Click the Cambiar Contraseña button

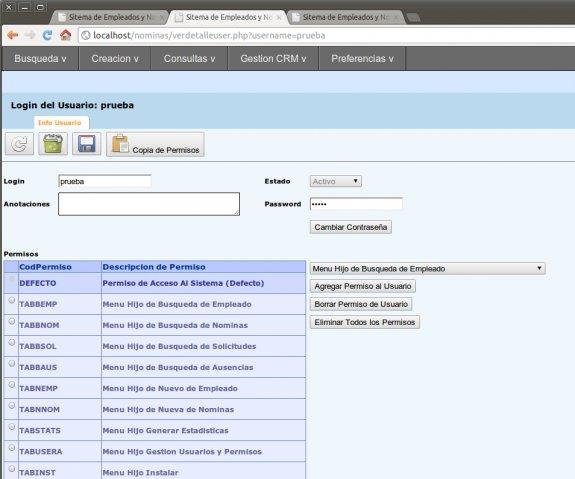point(351,227)
